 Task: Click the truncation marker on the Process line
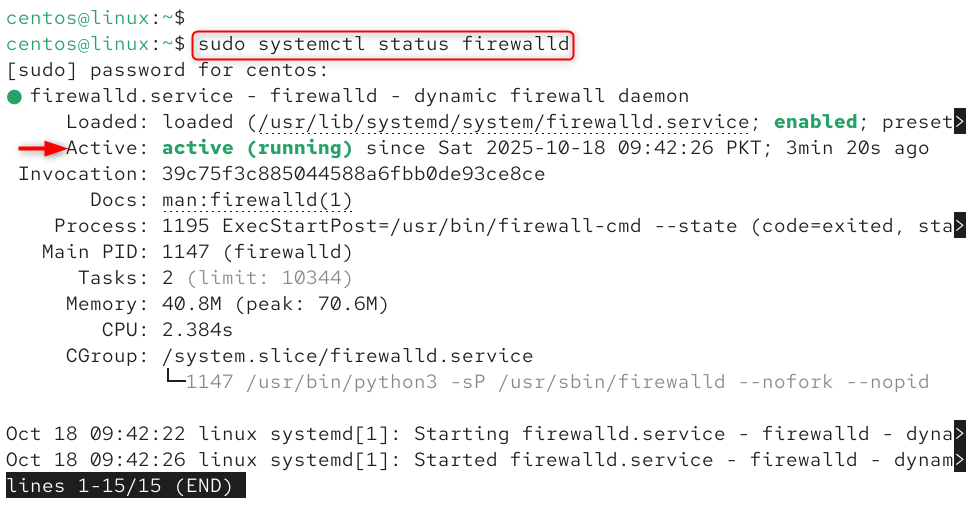pyautogui.click(x=960, y=226)
